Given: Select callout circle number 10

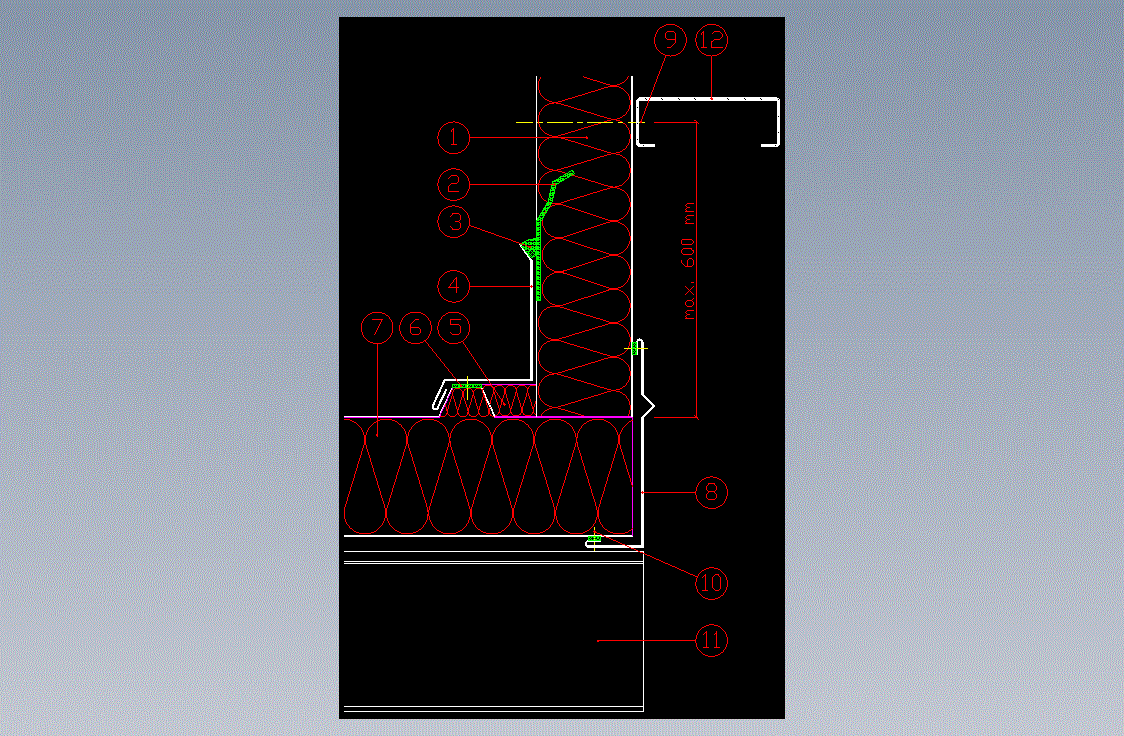Looking at the screenshot, I should tap(711, 582).
